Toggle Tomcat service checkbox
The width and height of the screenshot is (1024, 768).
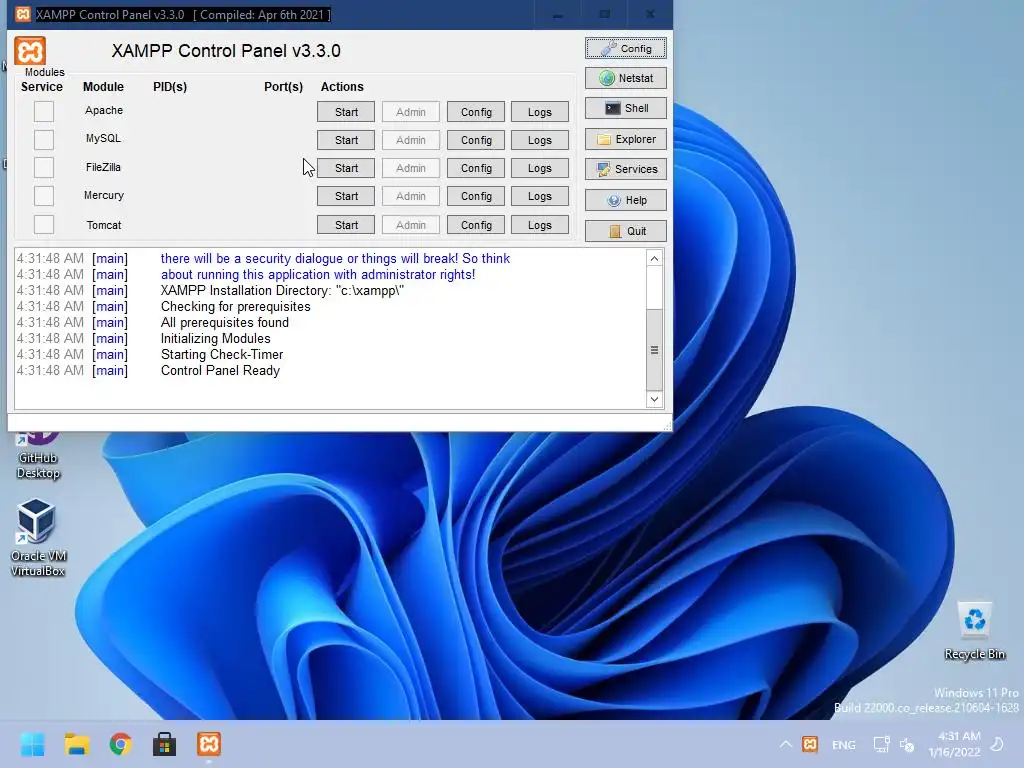(x=44, y=224)
